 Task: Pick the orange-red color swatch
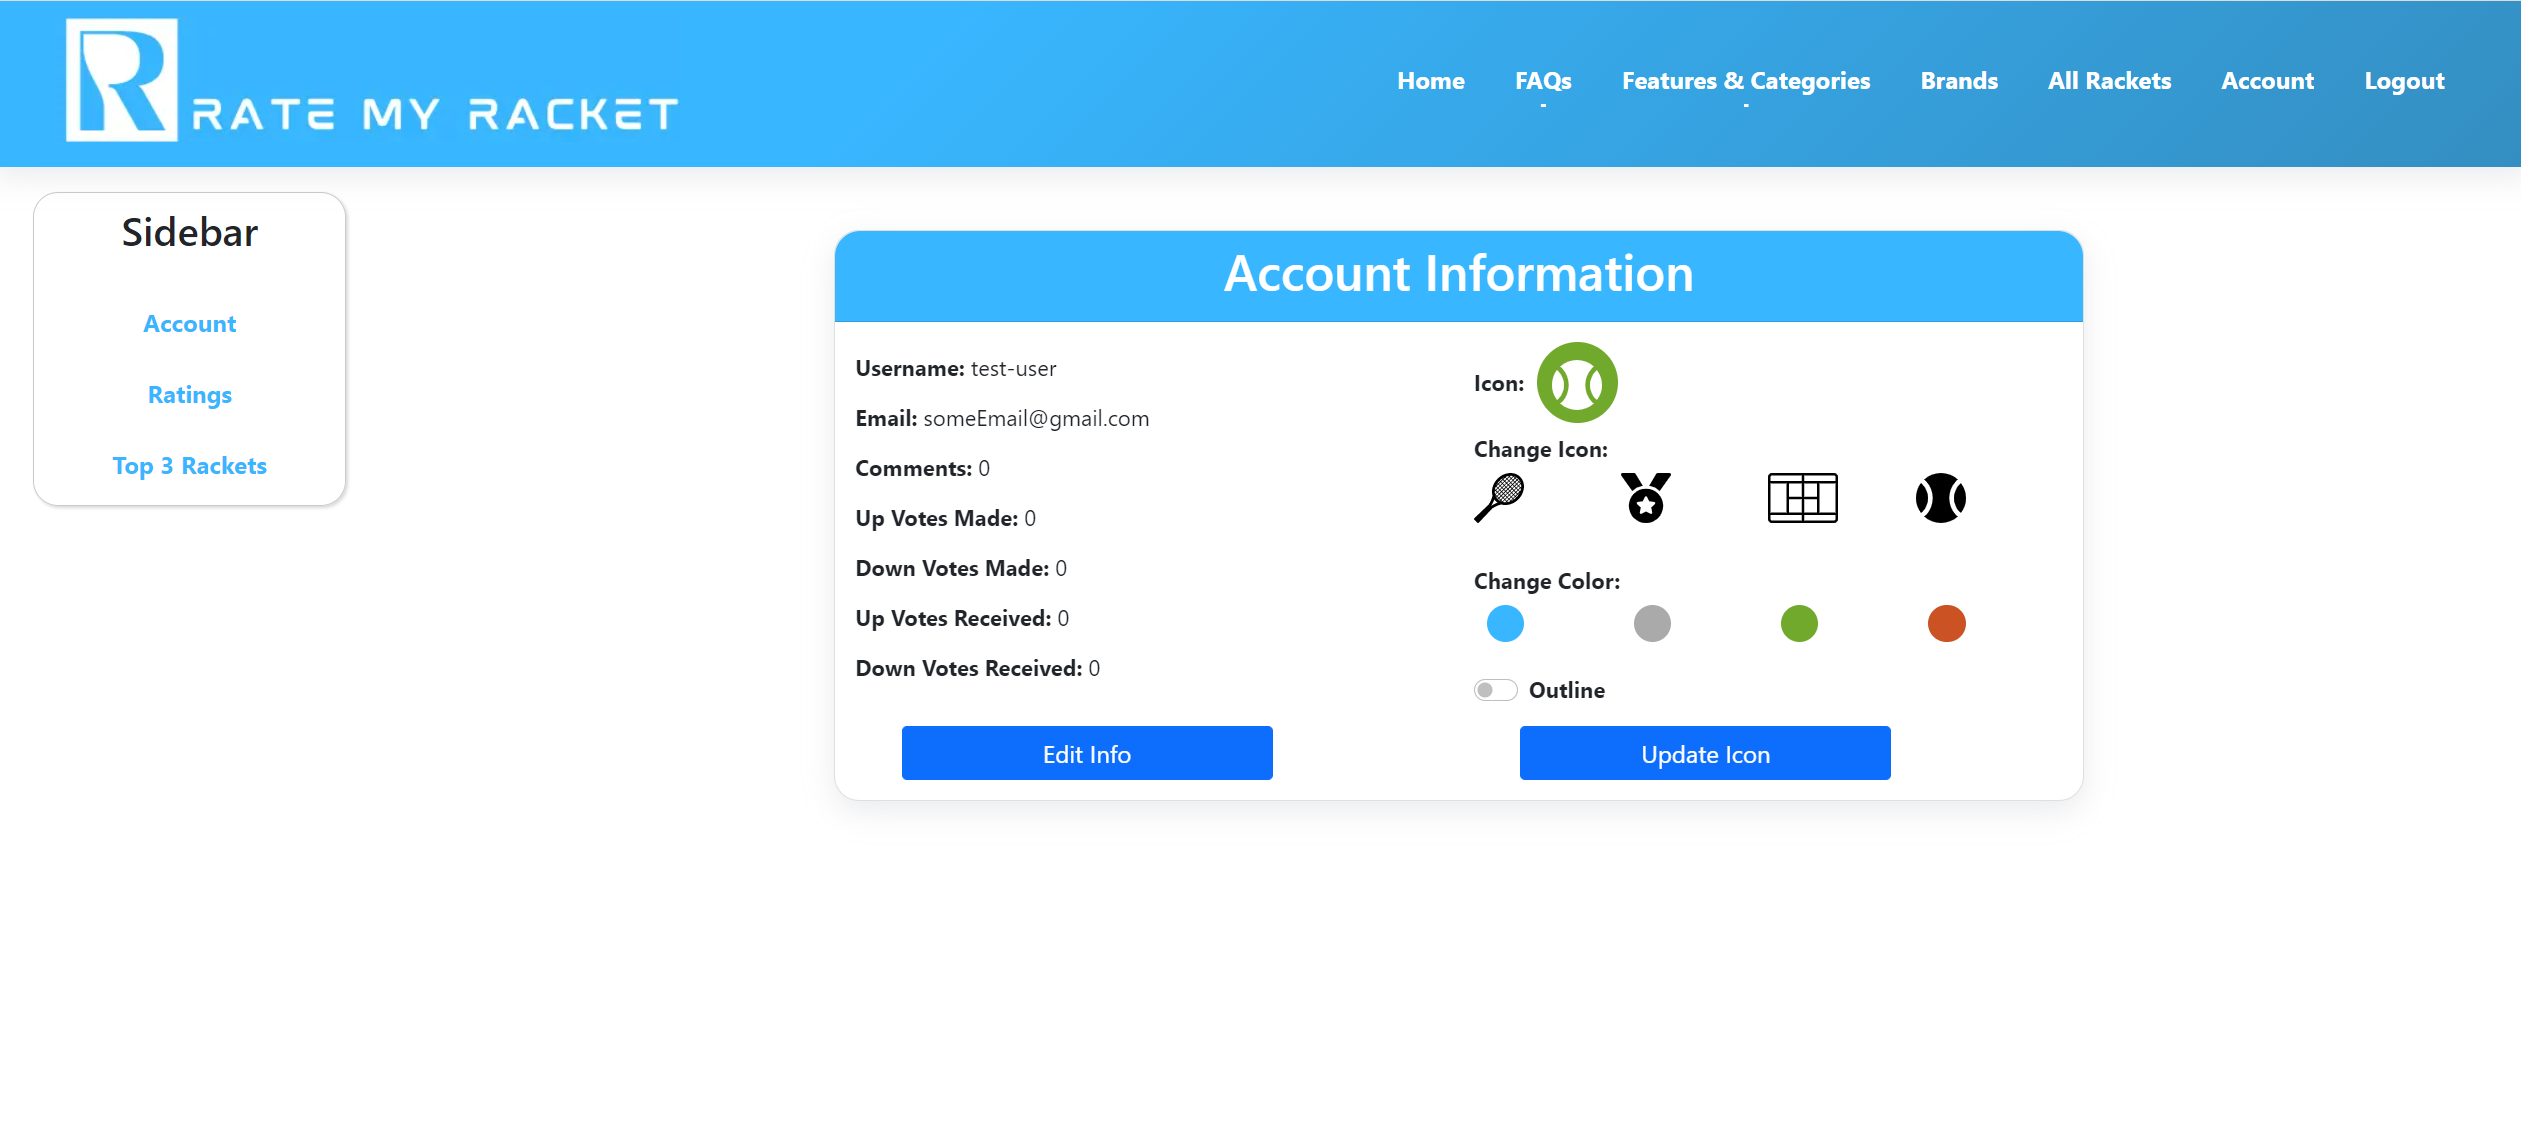point(1946,623)
